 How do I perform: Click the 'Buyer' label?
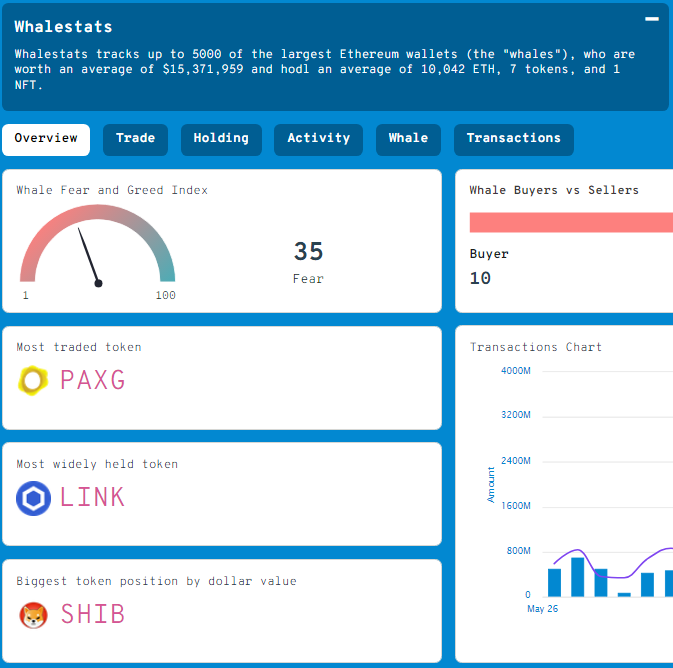tap(489, 254)
